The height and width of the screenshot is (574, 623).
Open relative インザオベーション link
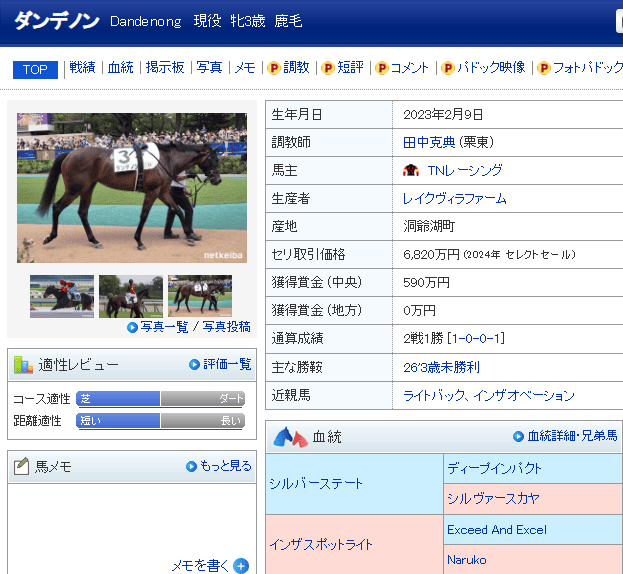[524, 395]
